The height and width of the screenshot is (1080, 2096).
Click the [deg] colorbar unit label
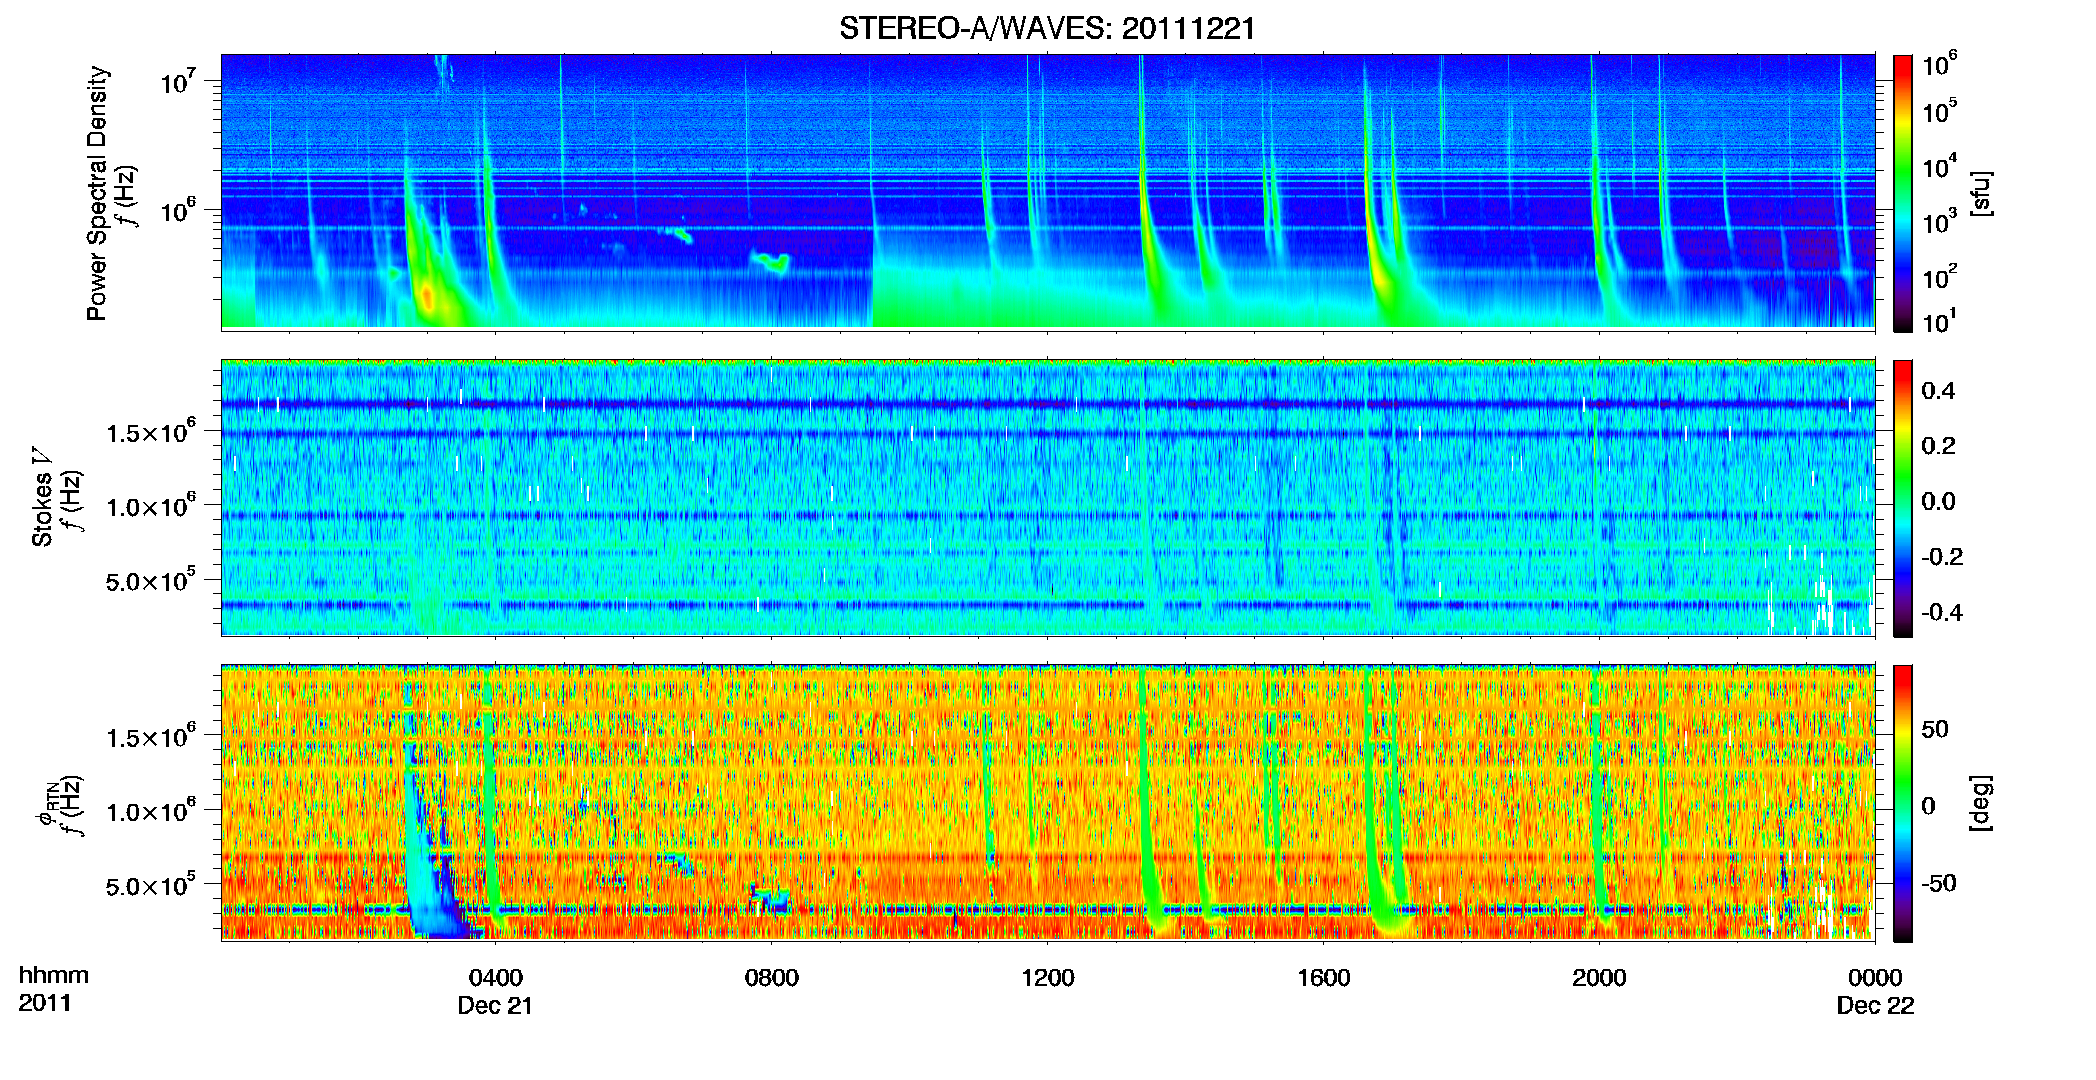1981,803
